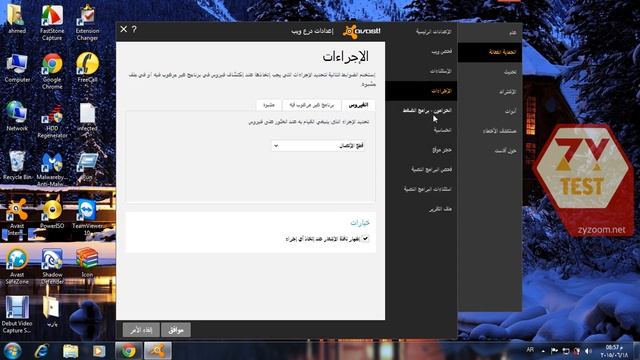The width and height of the screenshot is (640, 360).
Task: Open Web Scanning (فحص ويب) sidebar item
Action: click(421, 51)
